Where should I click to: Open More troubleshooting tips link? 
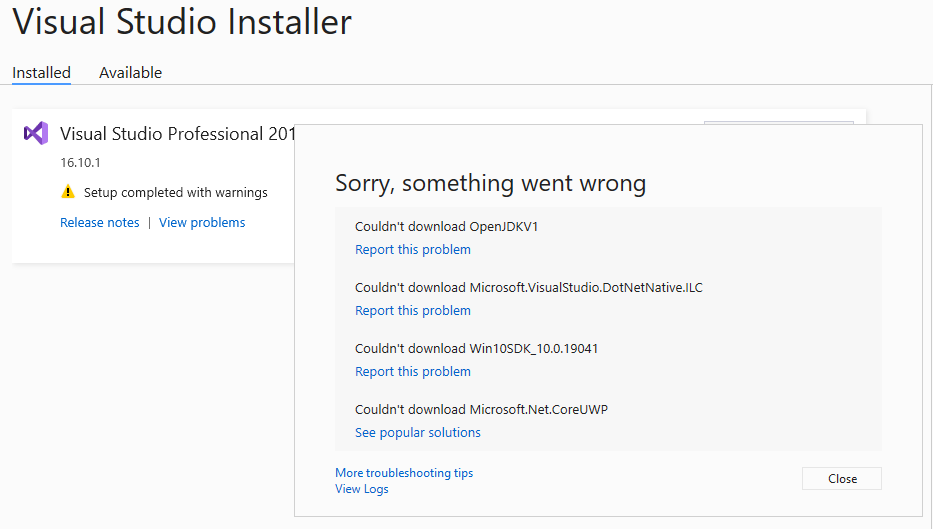click(x=404, y=472)
